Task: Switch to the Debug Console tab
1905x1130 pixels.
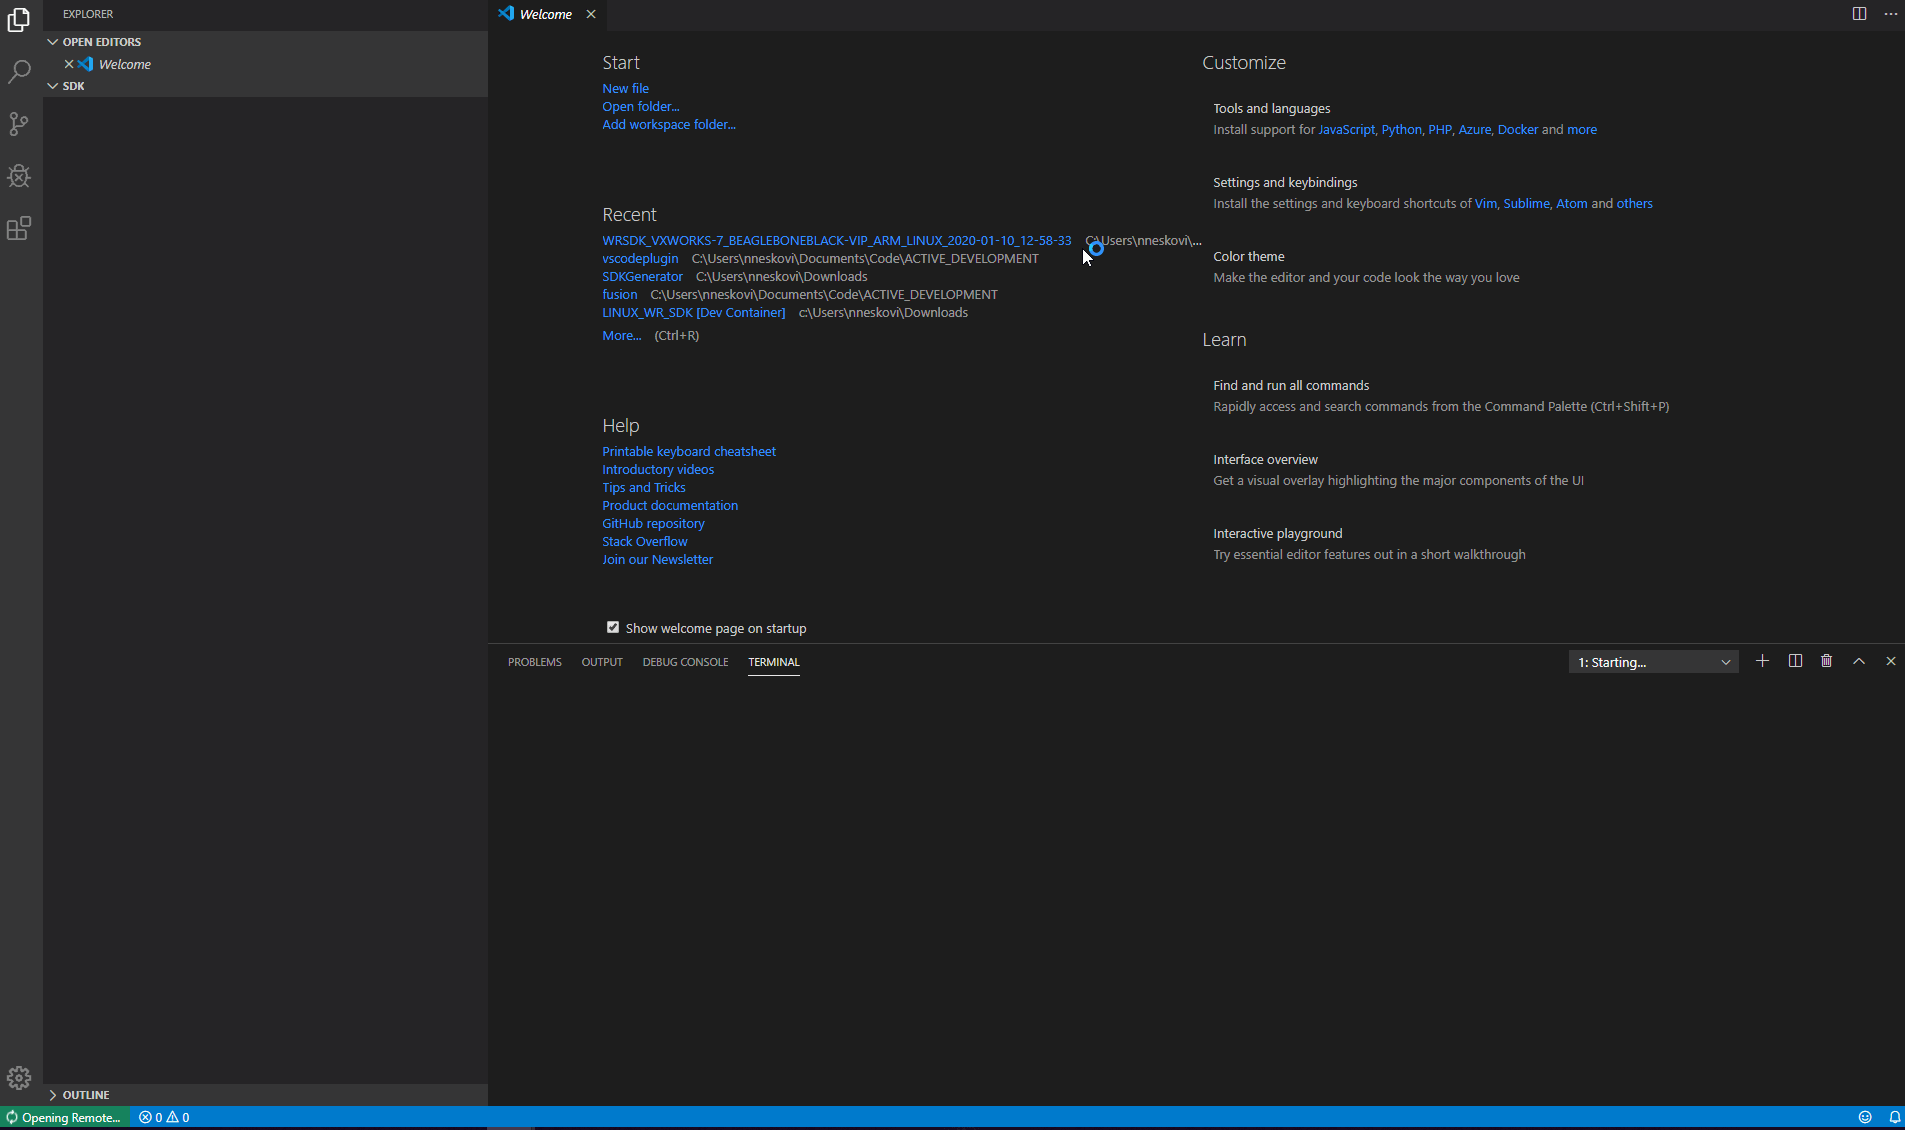Action: point(685,662)
